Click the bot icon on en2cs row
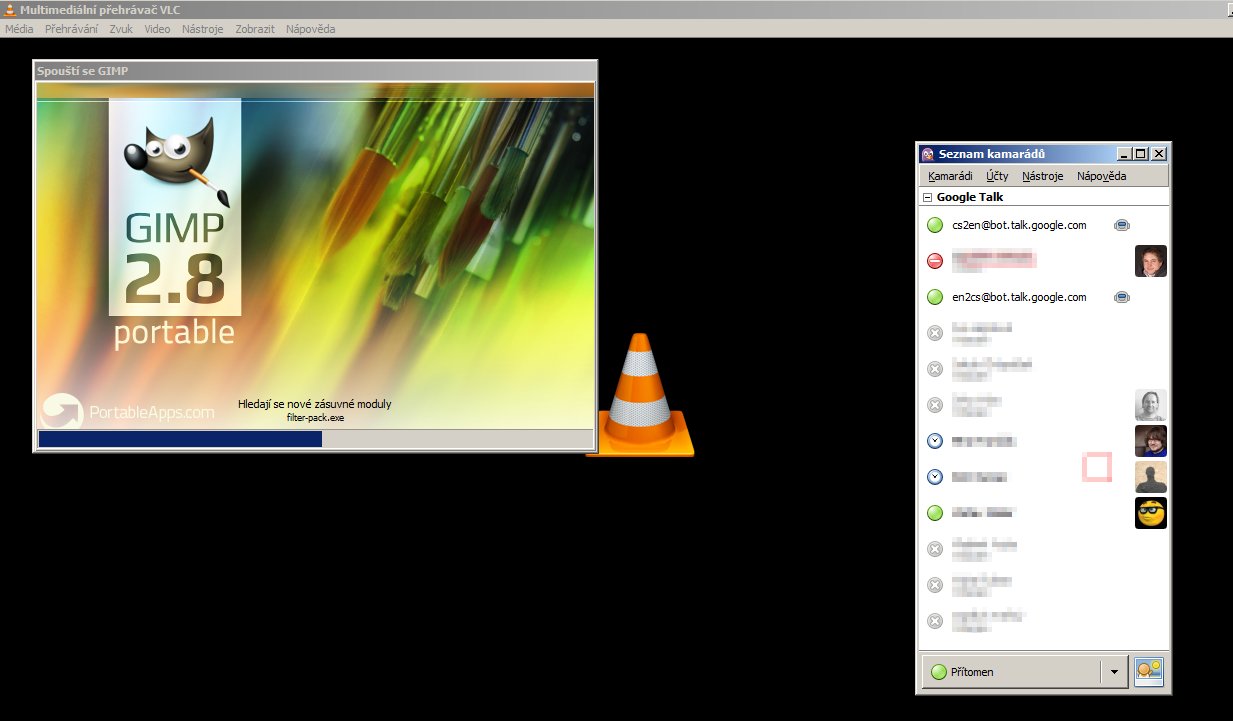The image size is (1233, 721). (x=1122, y=297)
